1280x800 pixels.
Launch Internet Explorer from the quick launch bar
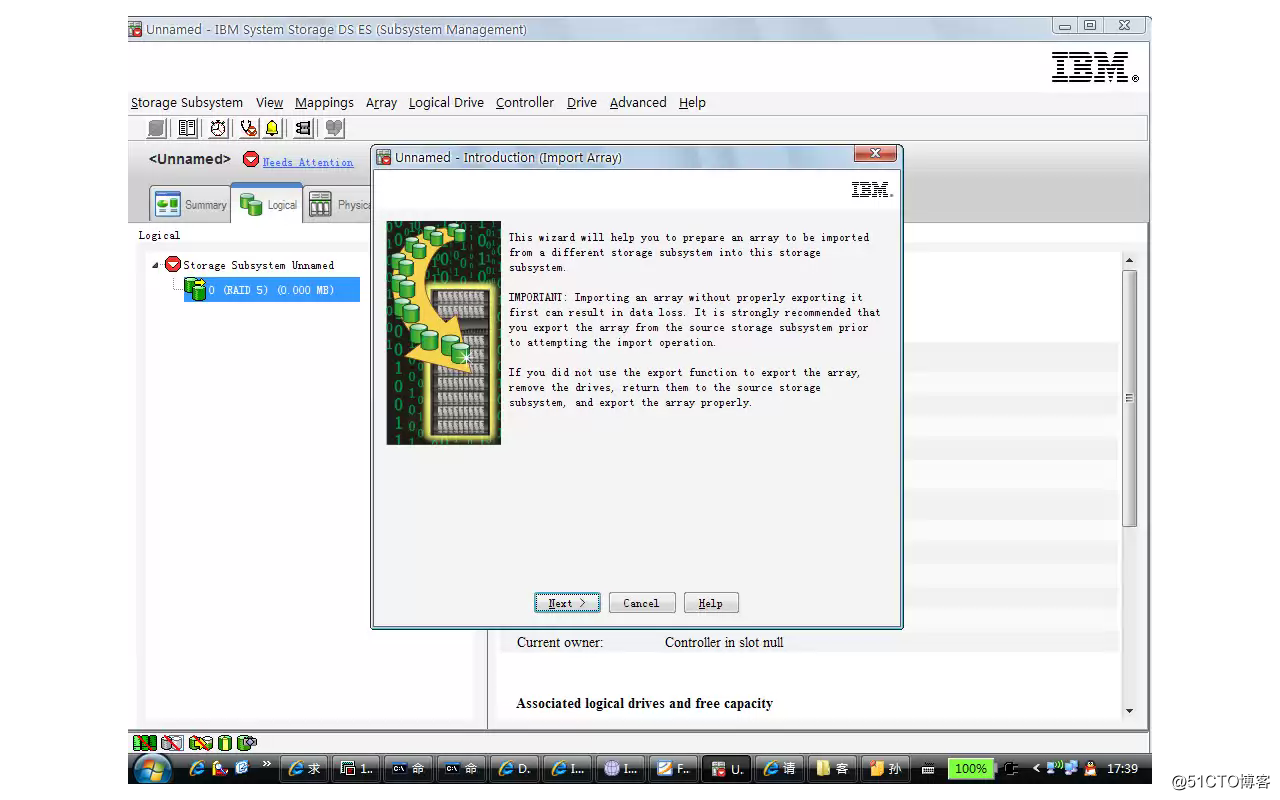(x=197, y=769)
